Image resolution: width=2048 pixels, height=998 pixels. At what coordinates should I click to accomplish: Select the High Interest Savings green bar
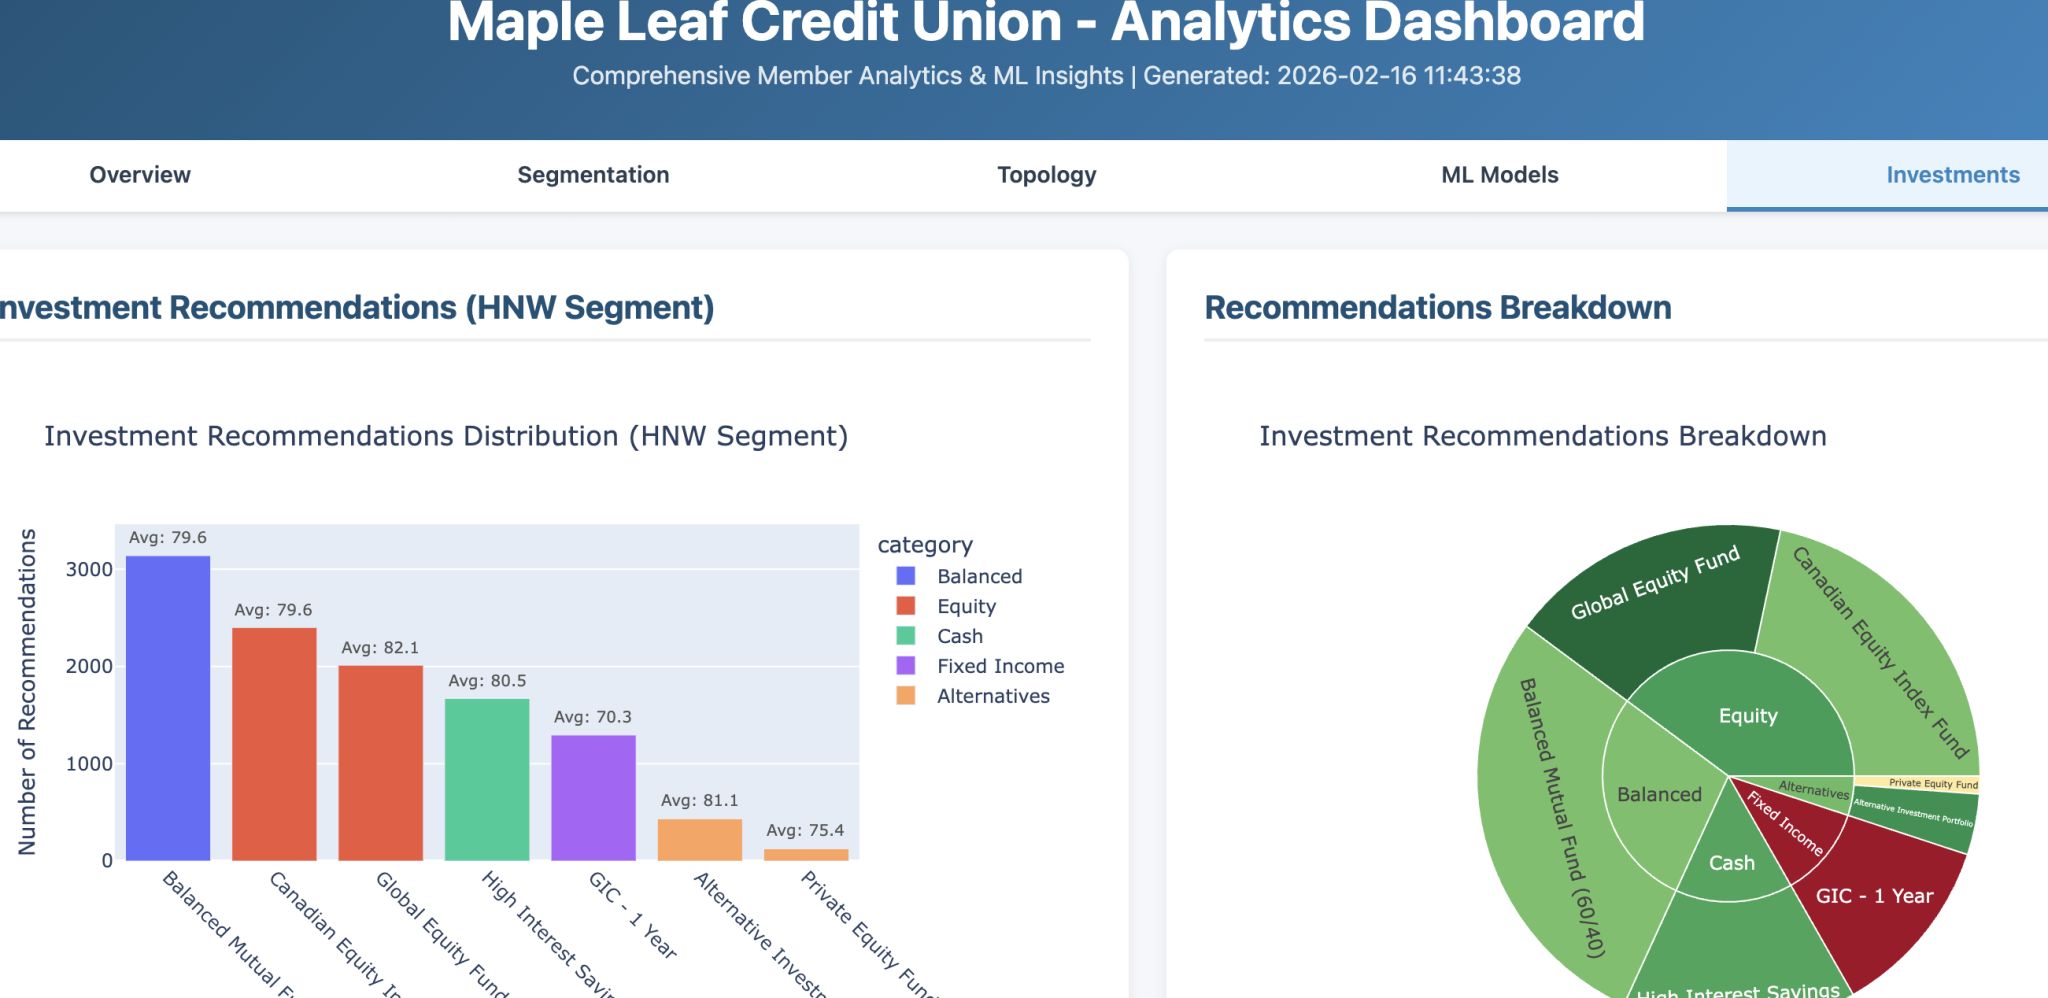pos(487,775)
